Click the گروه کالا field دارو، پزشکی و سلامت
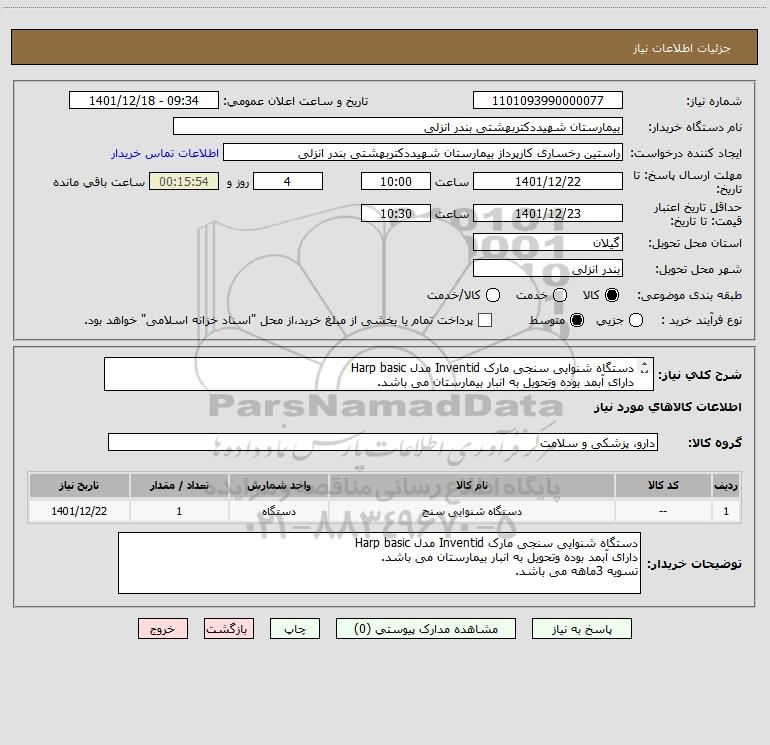Screen dimensions: 770x745 383,442
